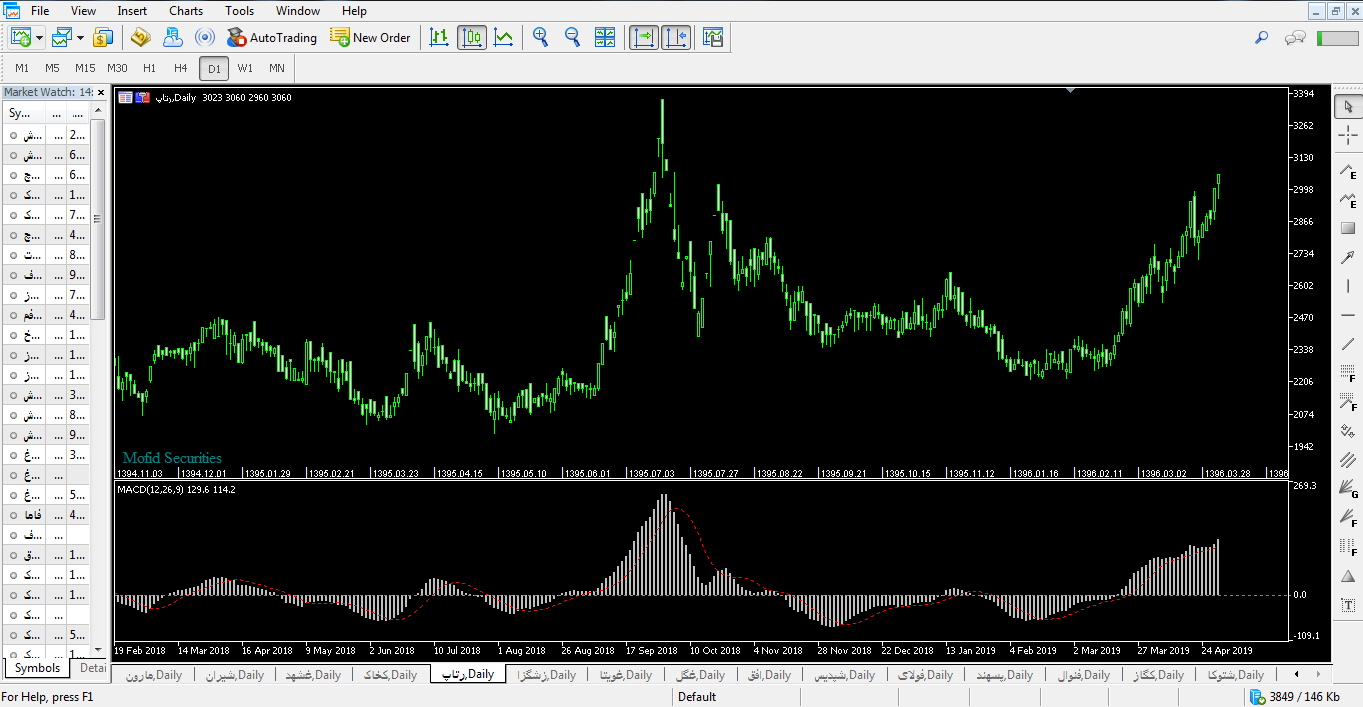Switch to the فولای,Daily chart tab
The height and width of the screenshot is (707, 1363).
click(x=925, y=675)
